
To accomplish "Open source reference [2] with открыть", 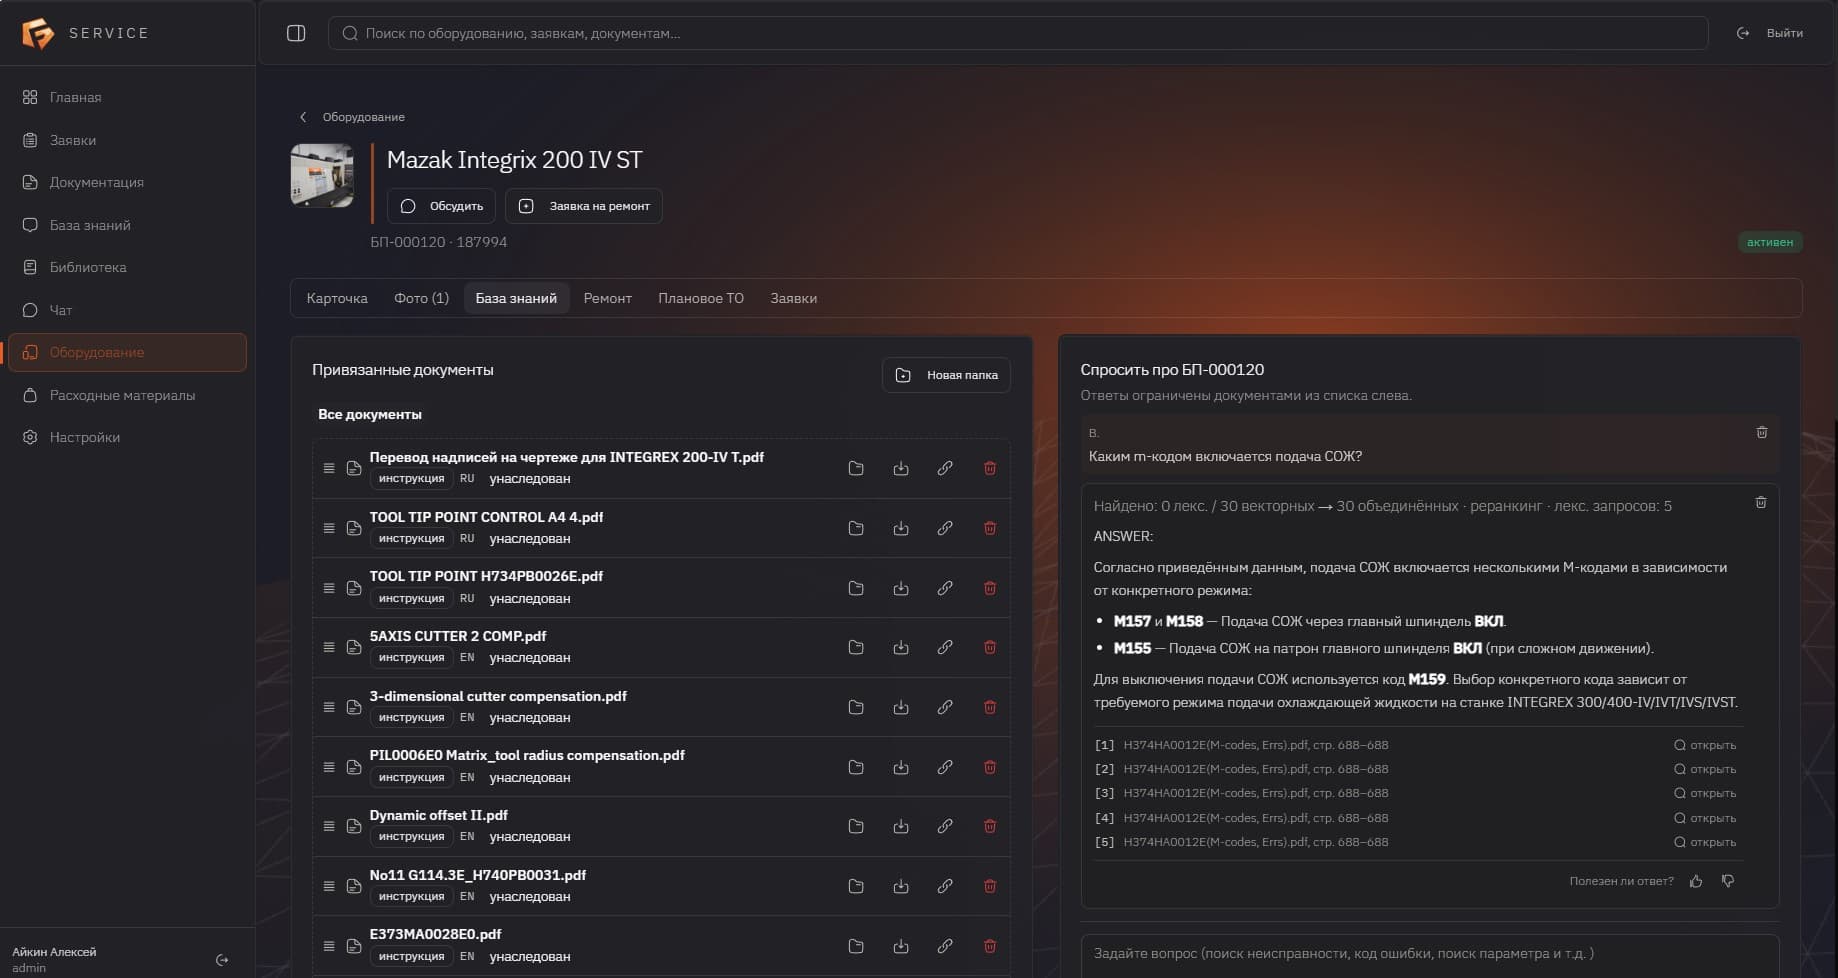I will pyautogui.click(x=1705, y=769).
